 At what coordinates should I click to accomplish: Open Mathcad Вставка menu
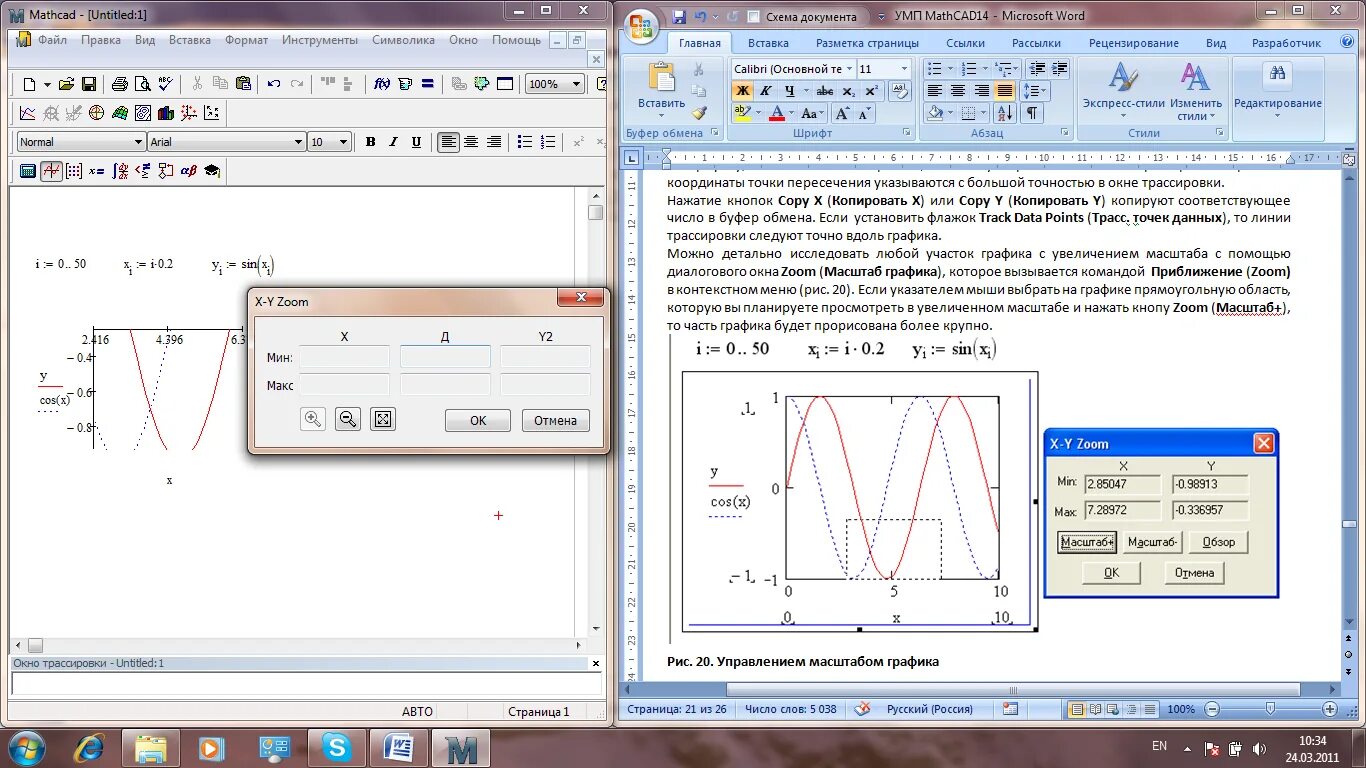click(190, 40)
